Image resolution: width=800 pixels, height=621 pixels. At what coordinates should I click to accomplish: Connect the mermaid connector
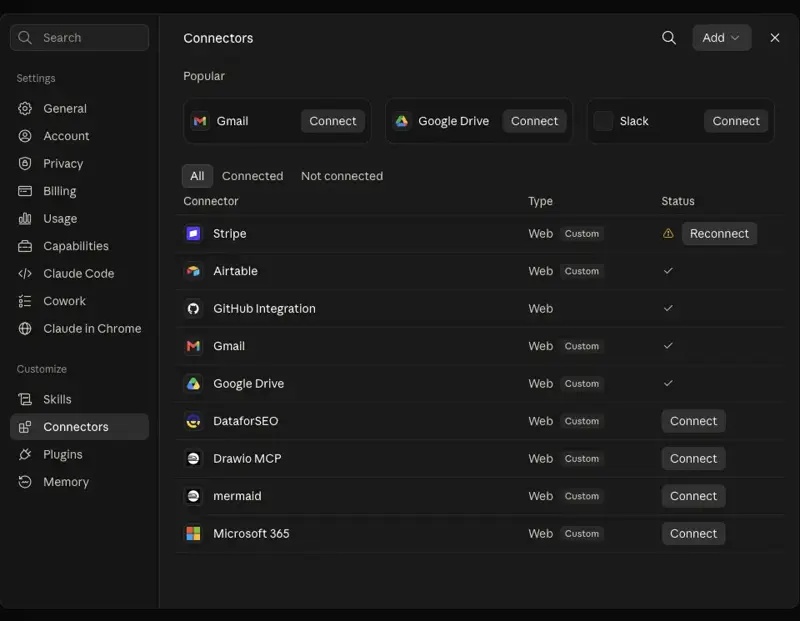pyautogui.click(x=693, y=496)
